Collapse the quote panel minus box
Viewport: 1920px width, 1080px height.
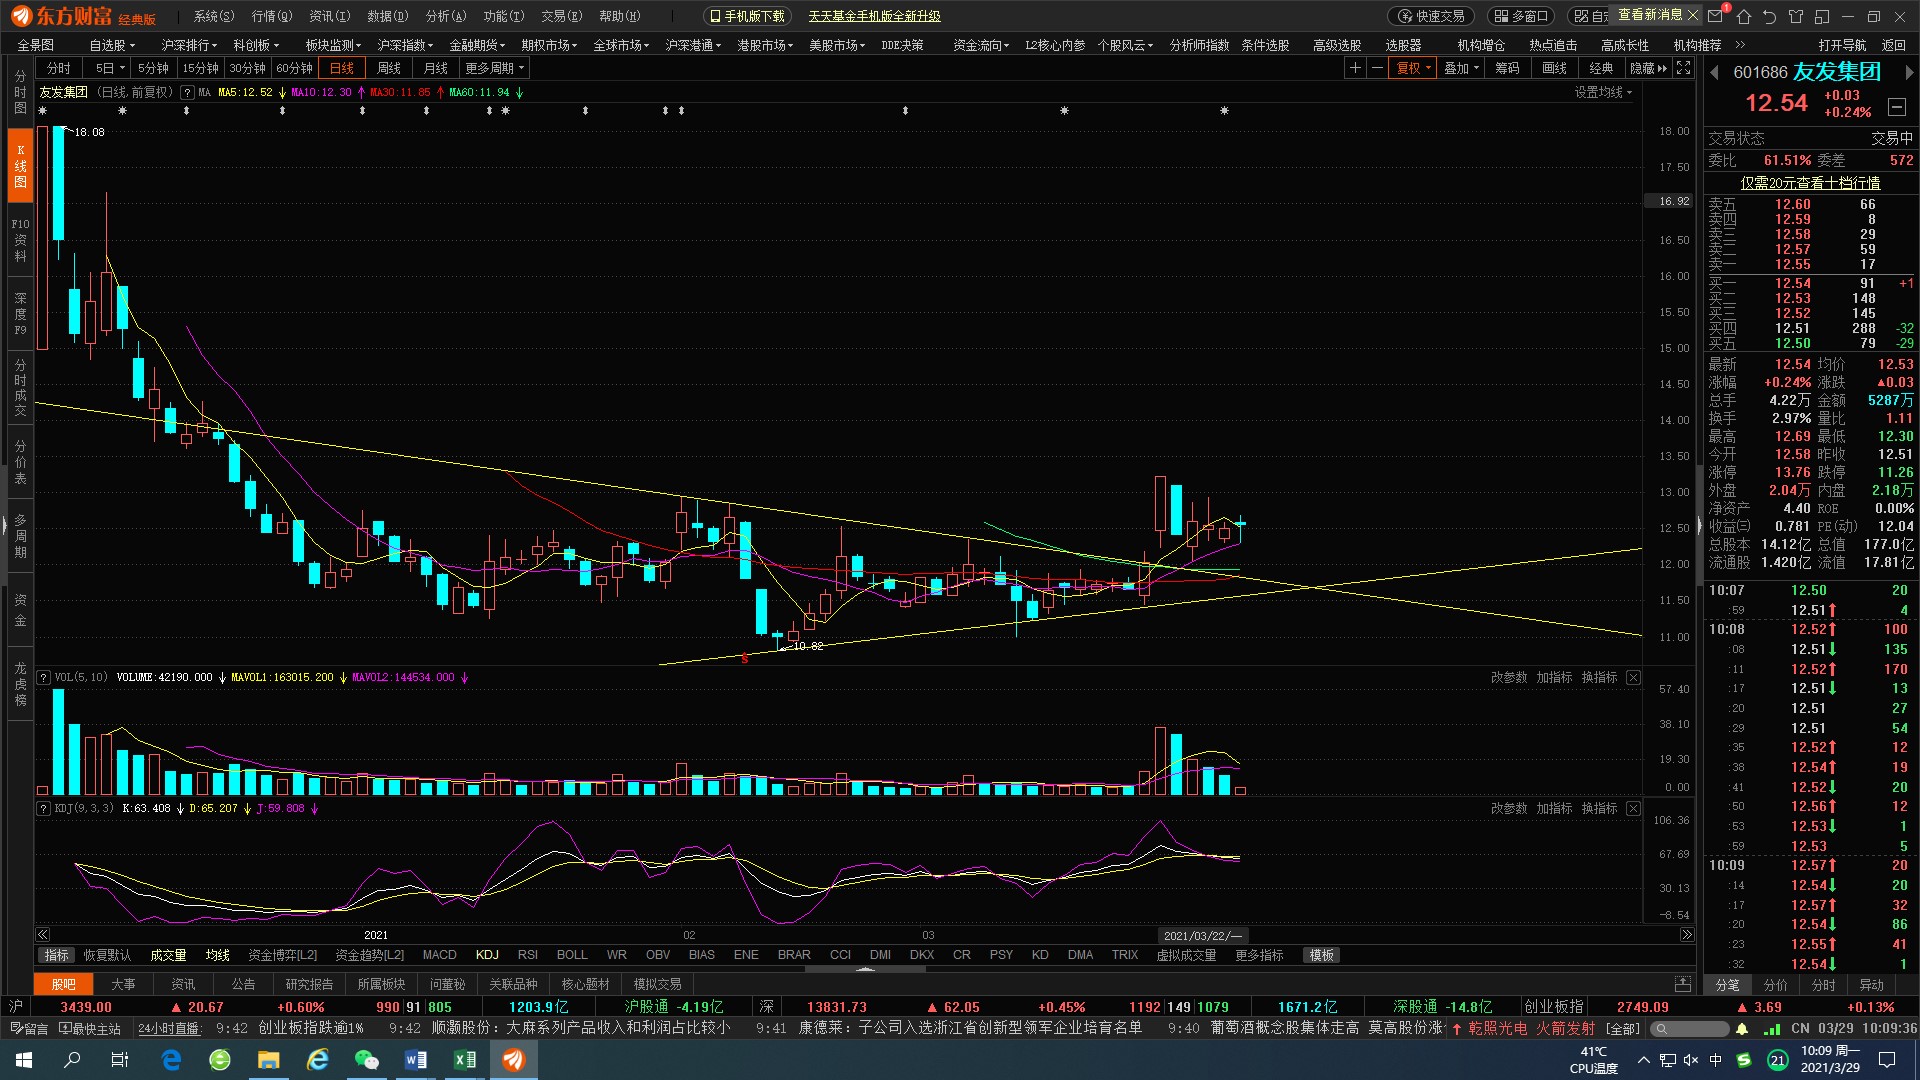[x=1897, y=106]
